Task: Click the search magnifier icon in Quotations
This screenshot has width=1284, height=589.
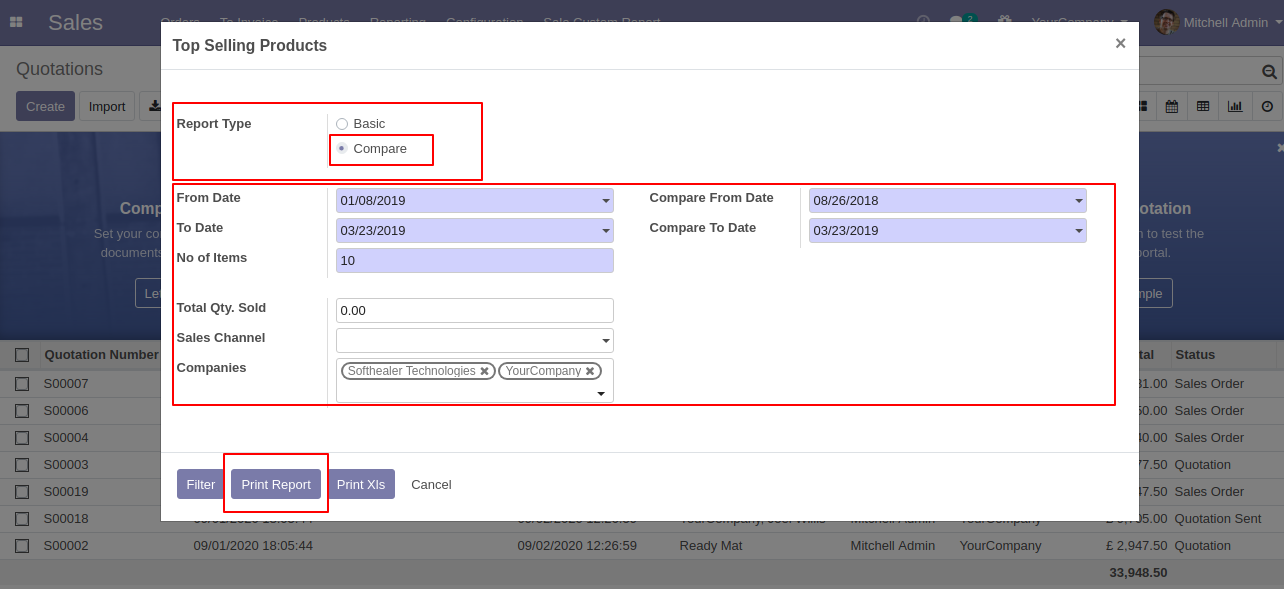Action: [1269, 71]
